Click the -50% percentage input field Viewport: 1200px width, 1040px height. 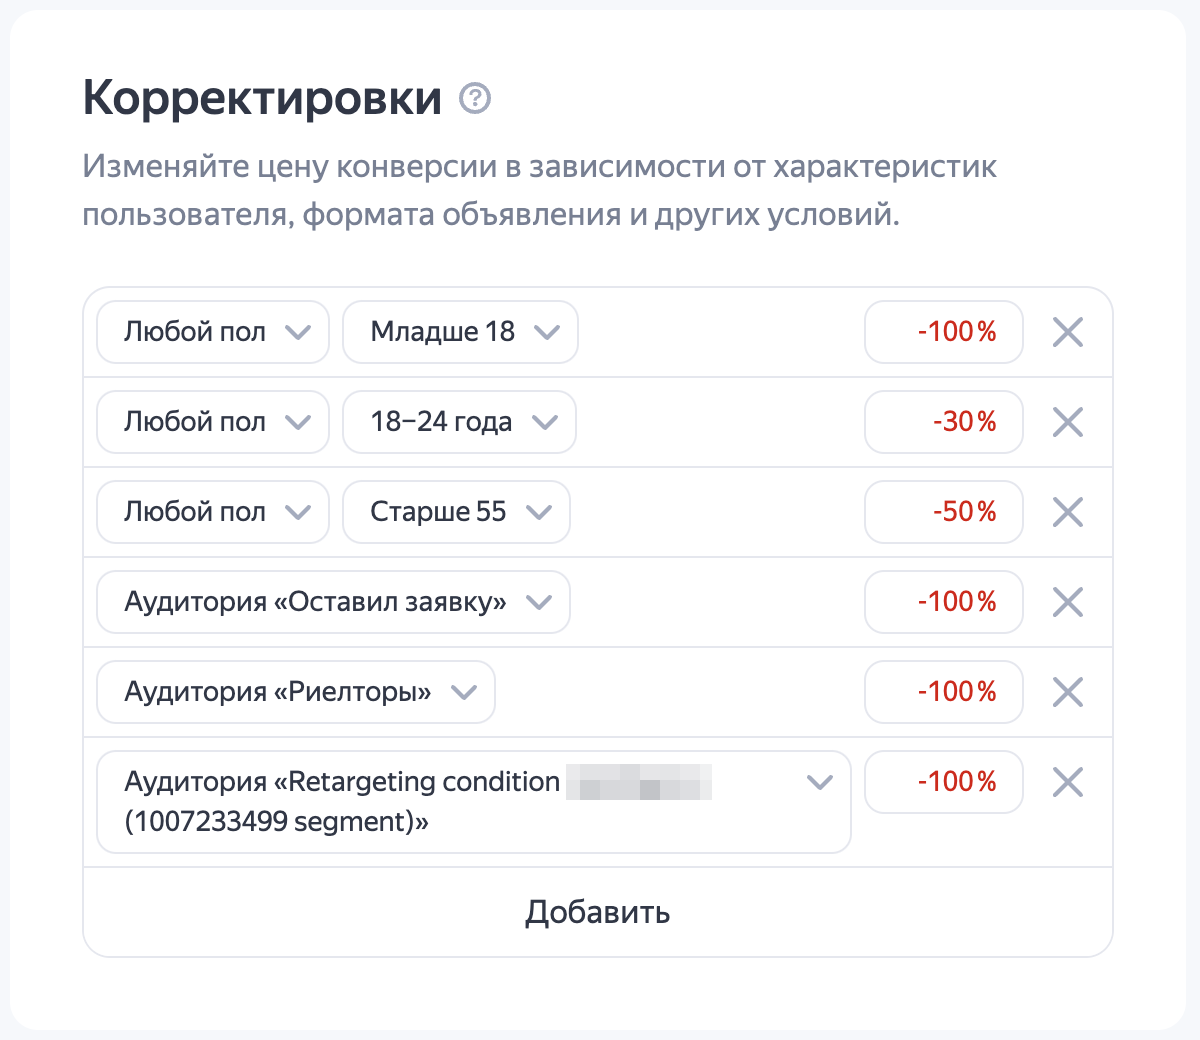pyautogui.click(x=944, y=512)
